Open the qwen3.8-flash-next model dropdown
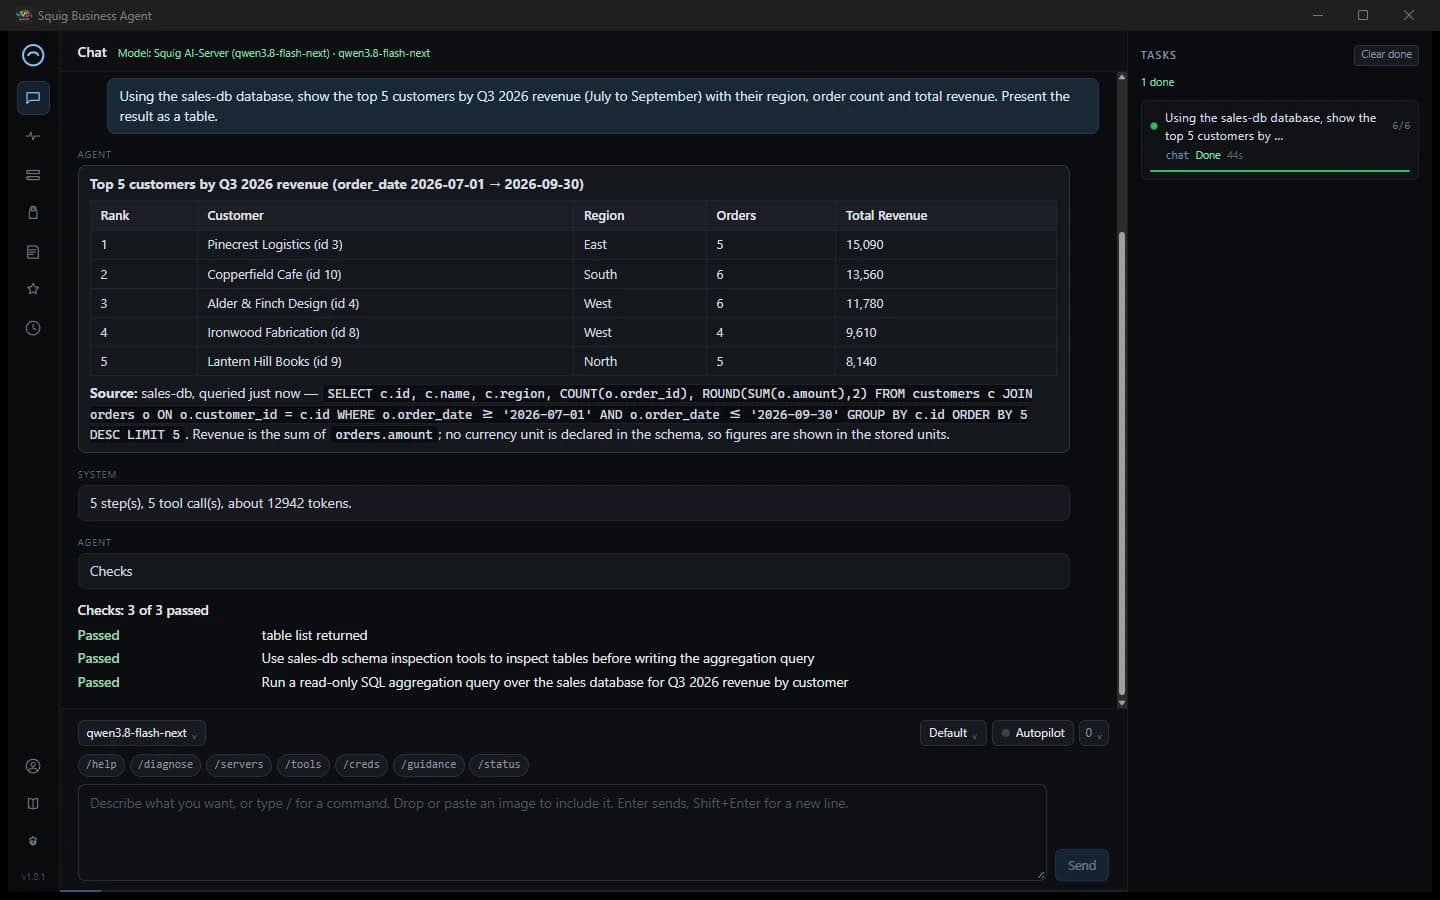 141,733
